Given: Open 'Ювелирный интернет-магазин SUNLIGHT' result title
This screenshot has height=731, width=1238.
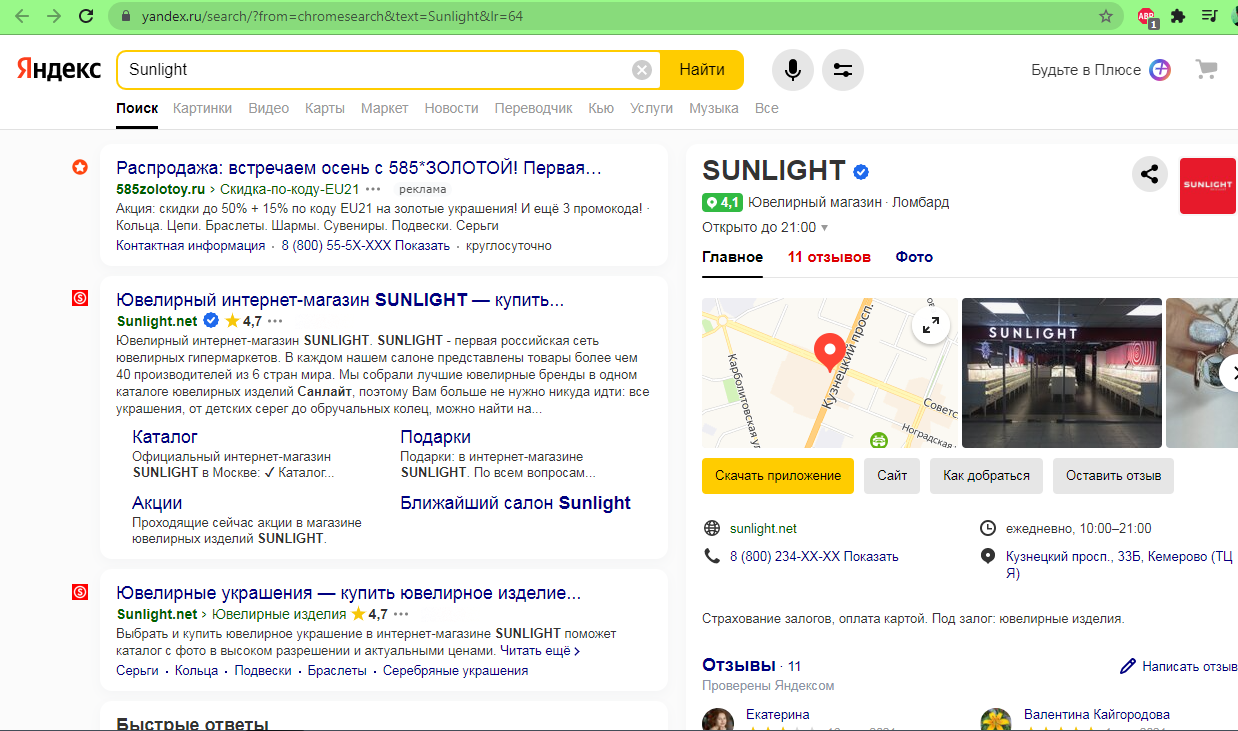Looking at the screenshot, I should tap(340, 299).
